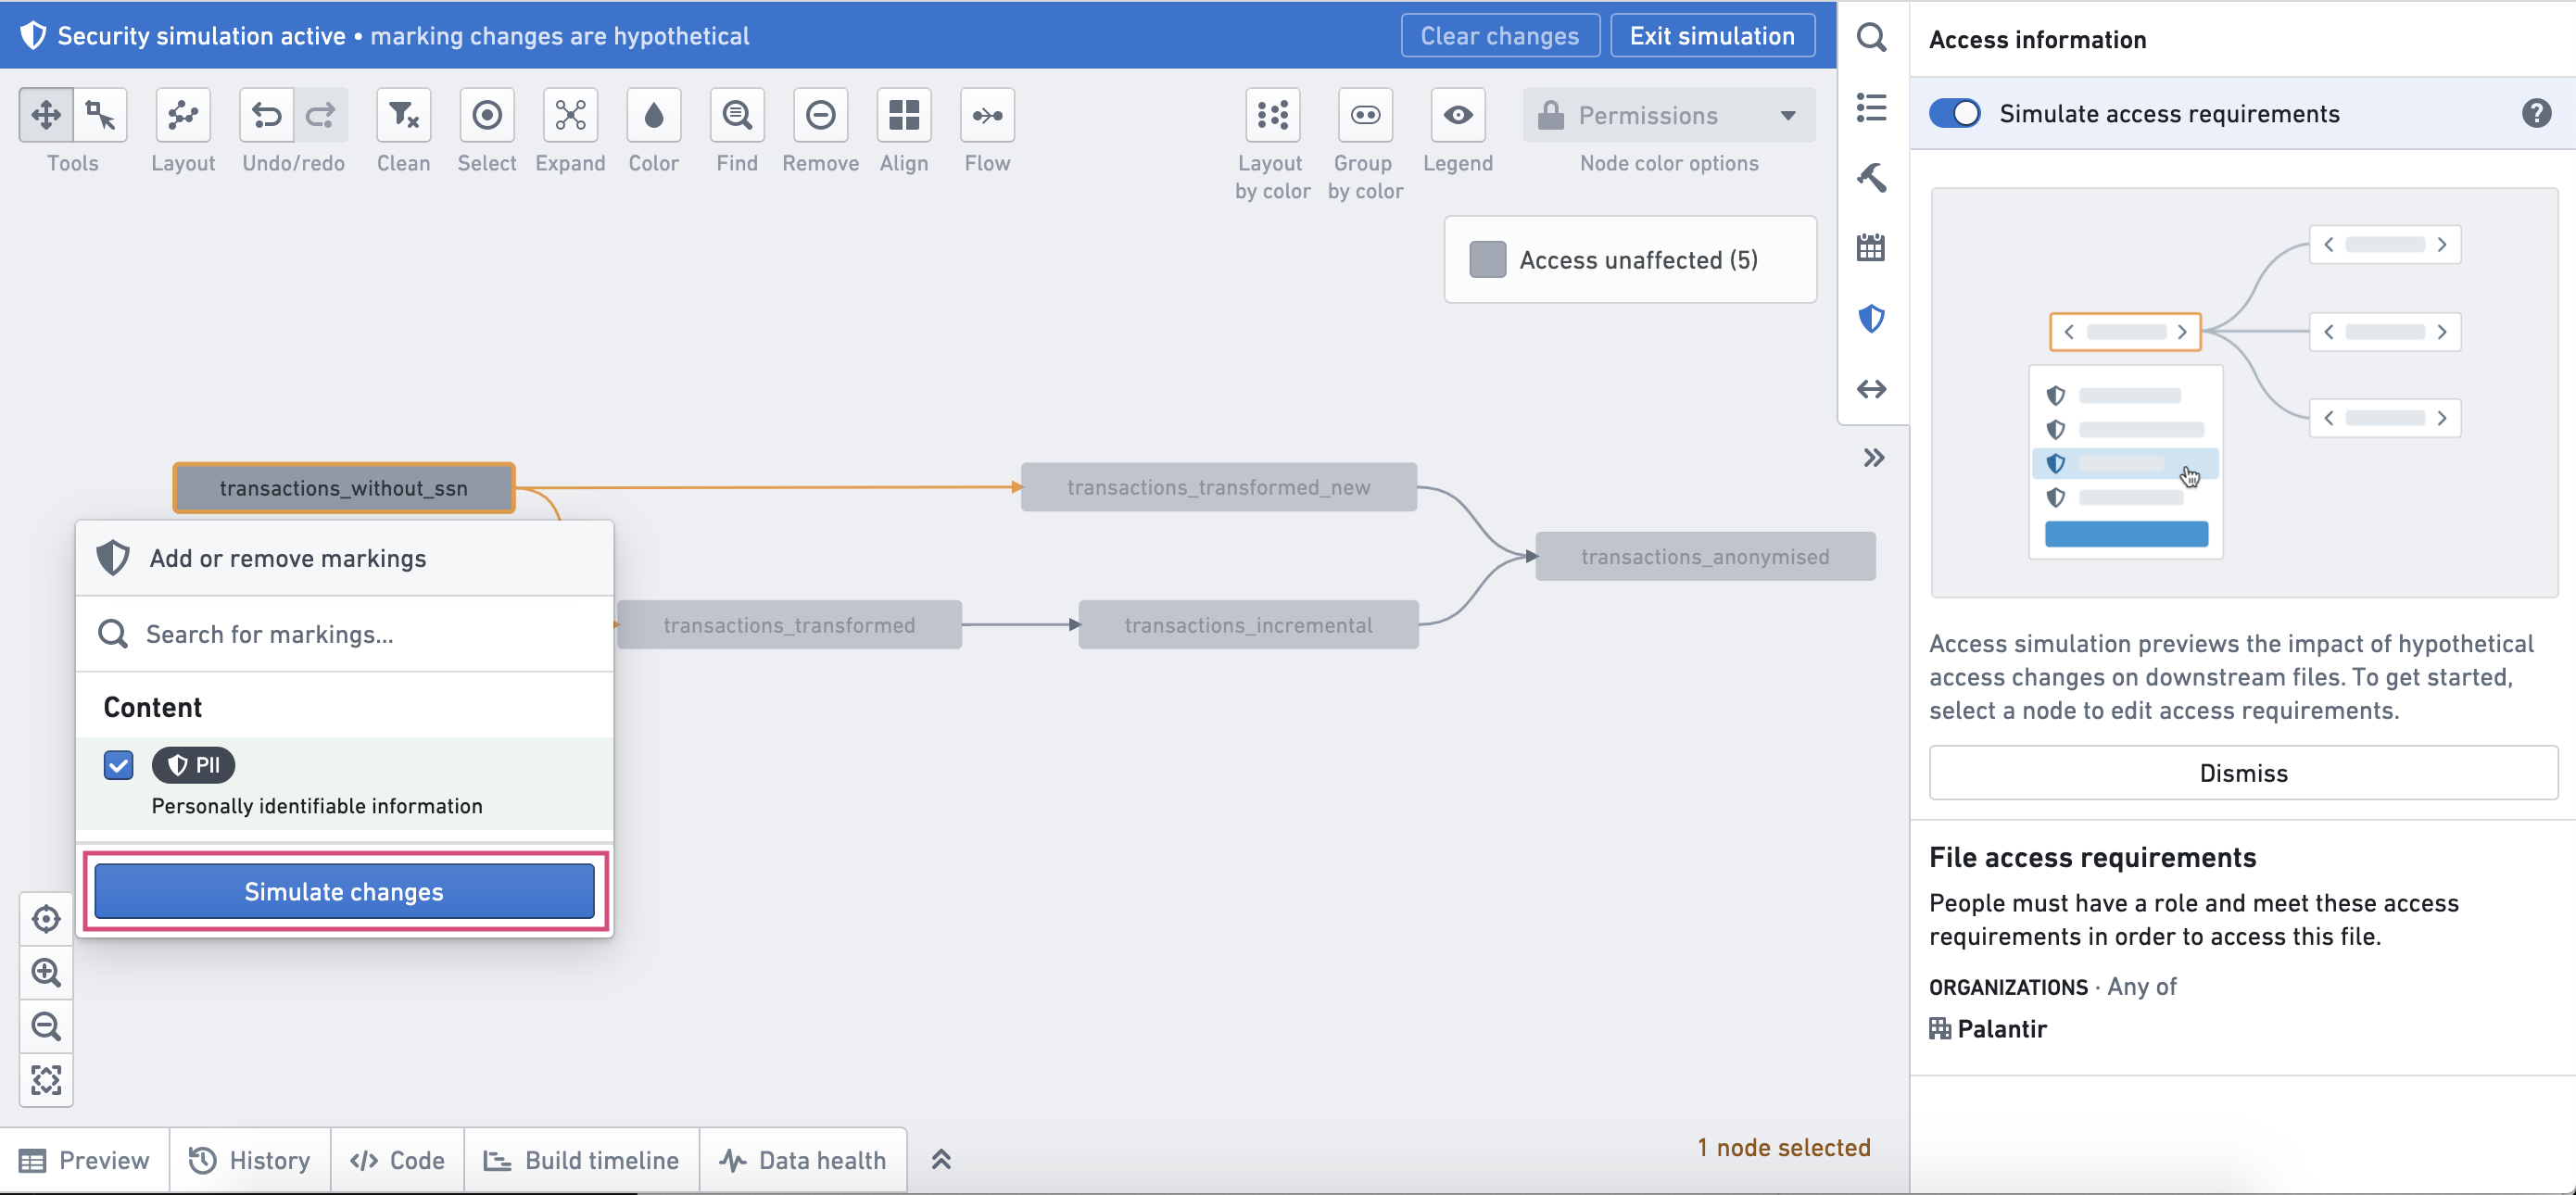
Task: Click Exit simulation button
Action: (1712, 36)
